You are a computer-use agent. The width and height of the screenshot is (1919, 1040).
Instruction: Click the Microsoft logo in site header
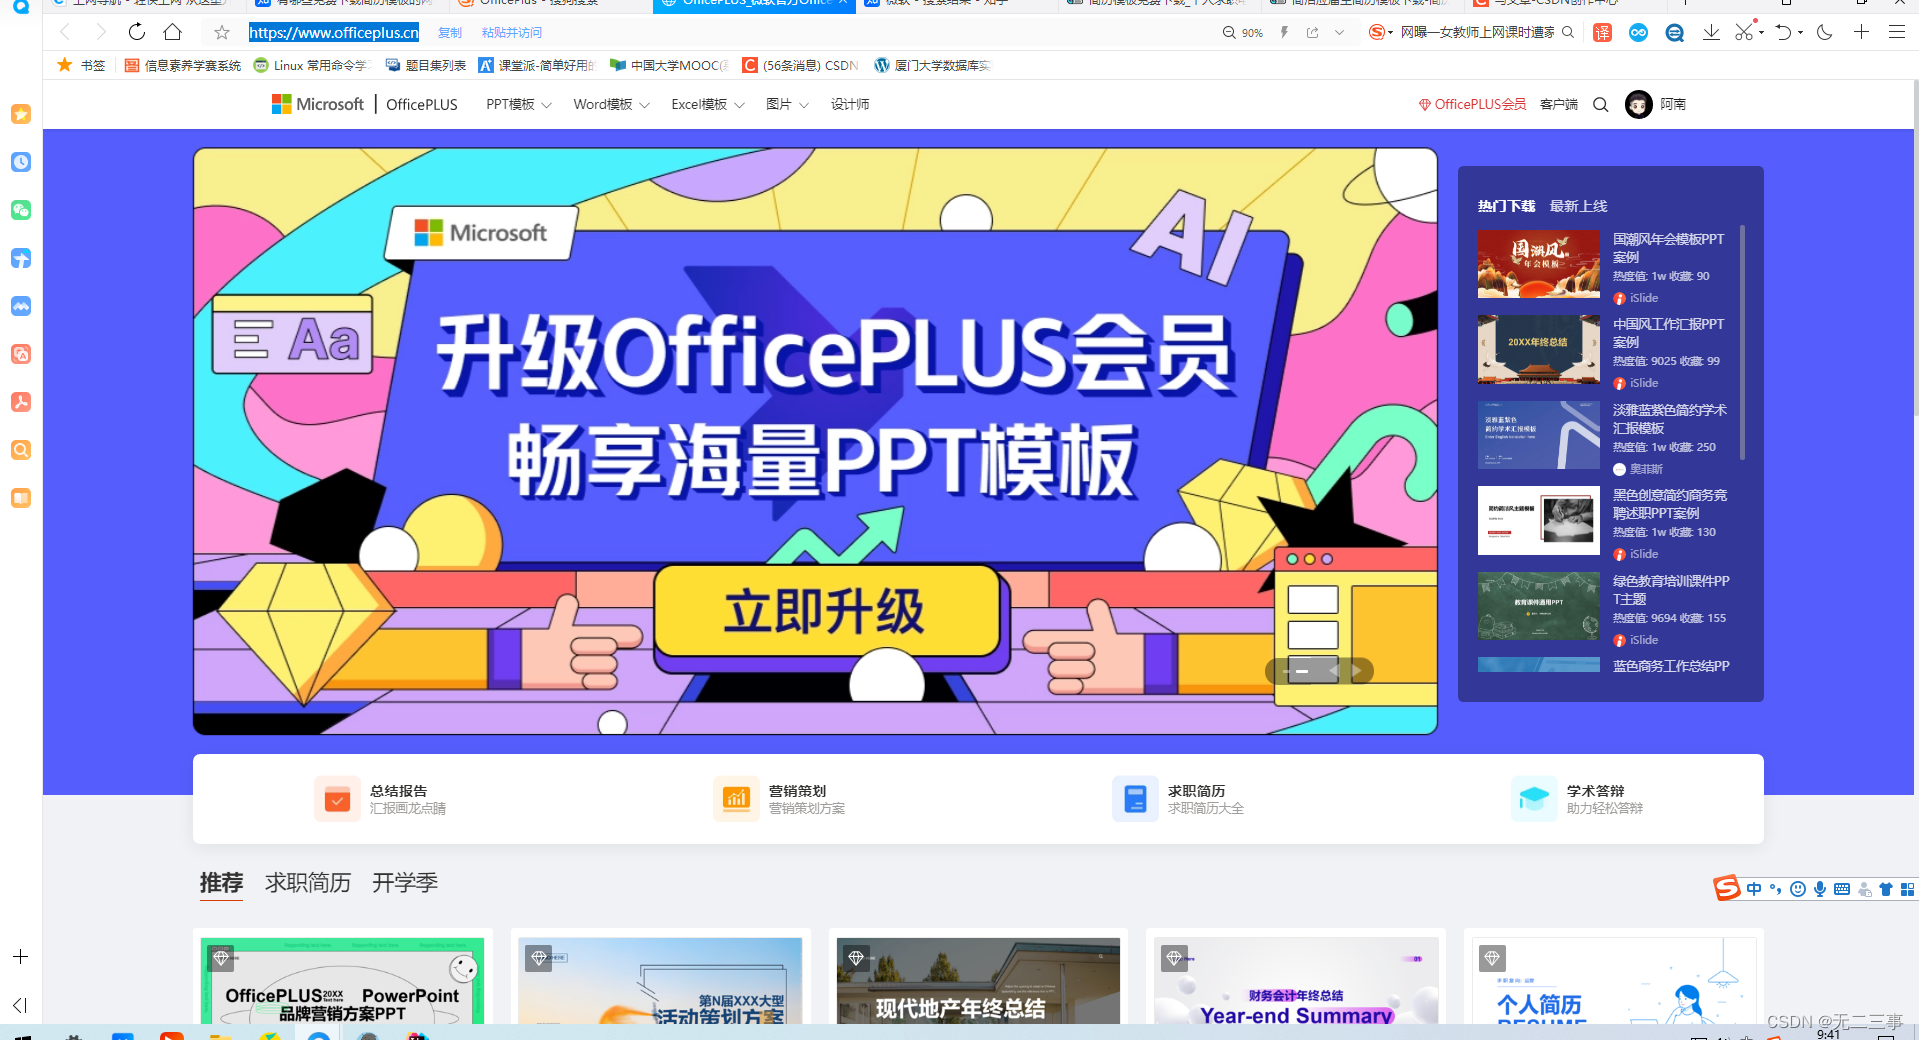click(318, 104)
